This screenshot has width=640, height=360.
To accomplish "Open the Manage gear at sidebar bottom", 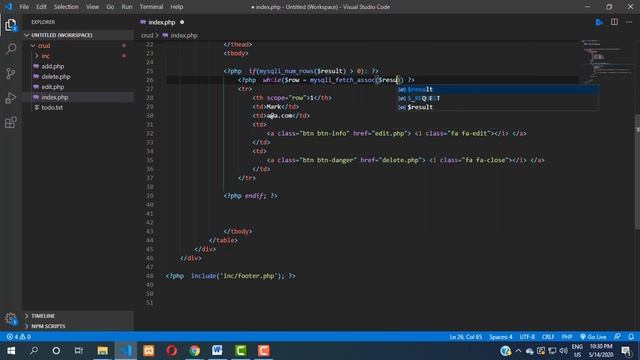I will pos(11,319).
